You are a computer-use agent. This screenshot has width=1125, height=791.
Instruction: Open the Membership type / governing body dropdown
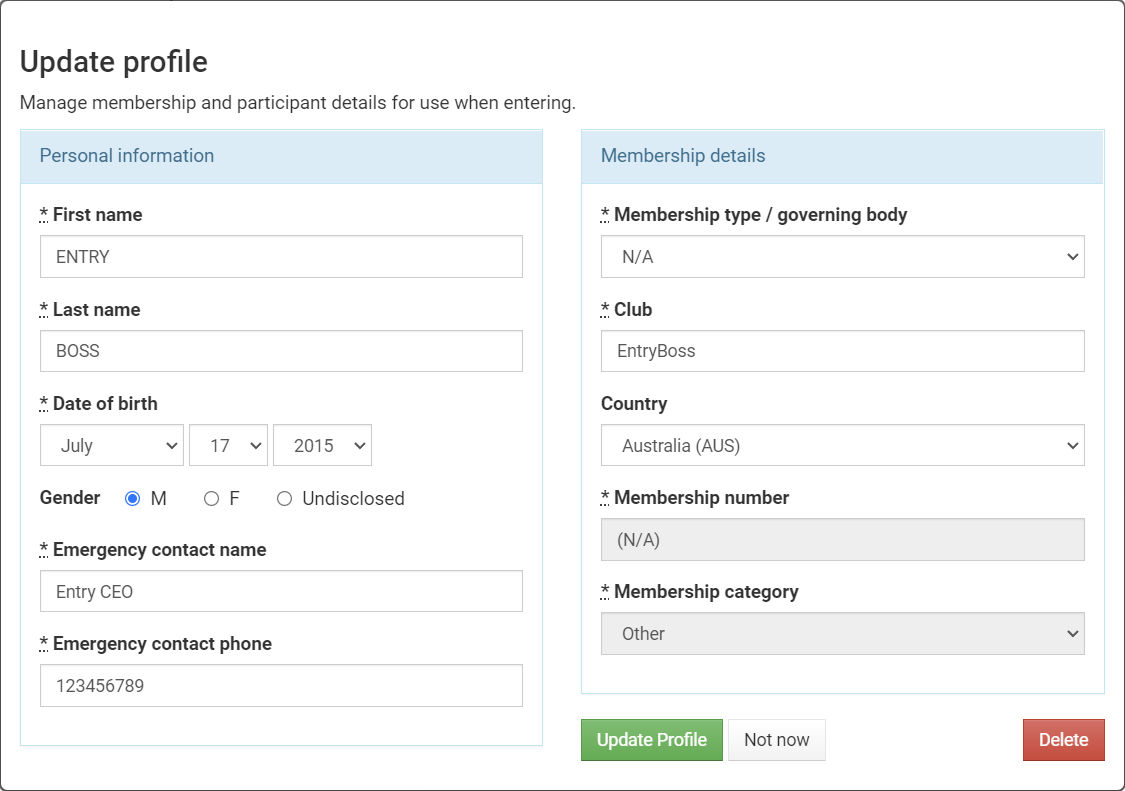coord(842,257)
